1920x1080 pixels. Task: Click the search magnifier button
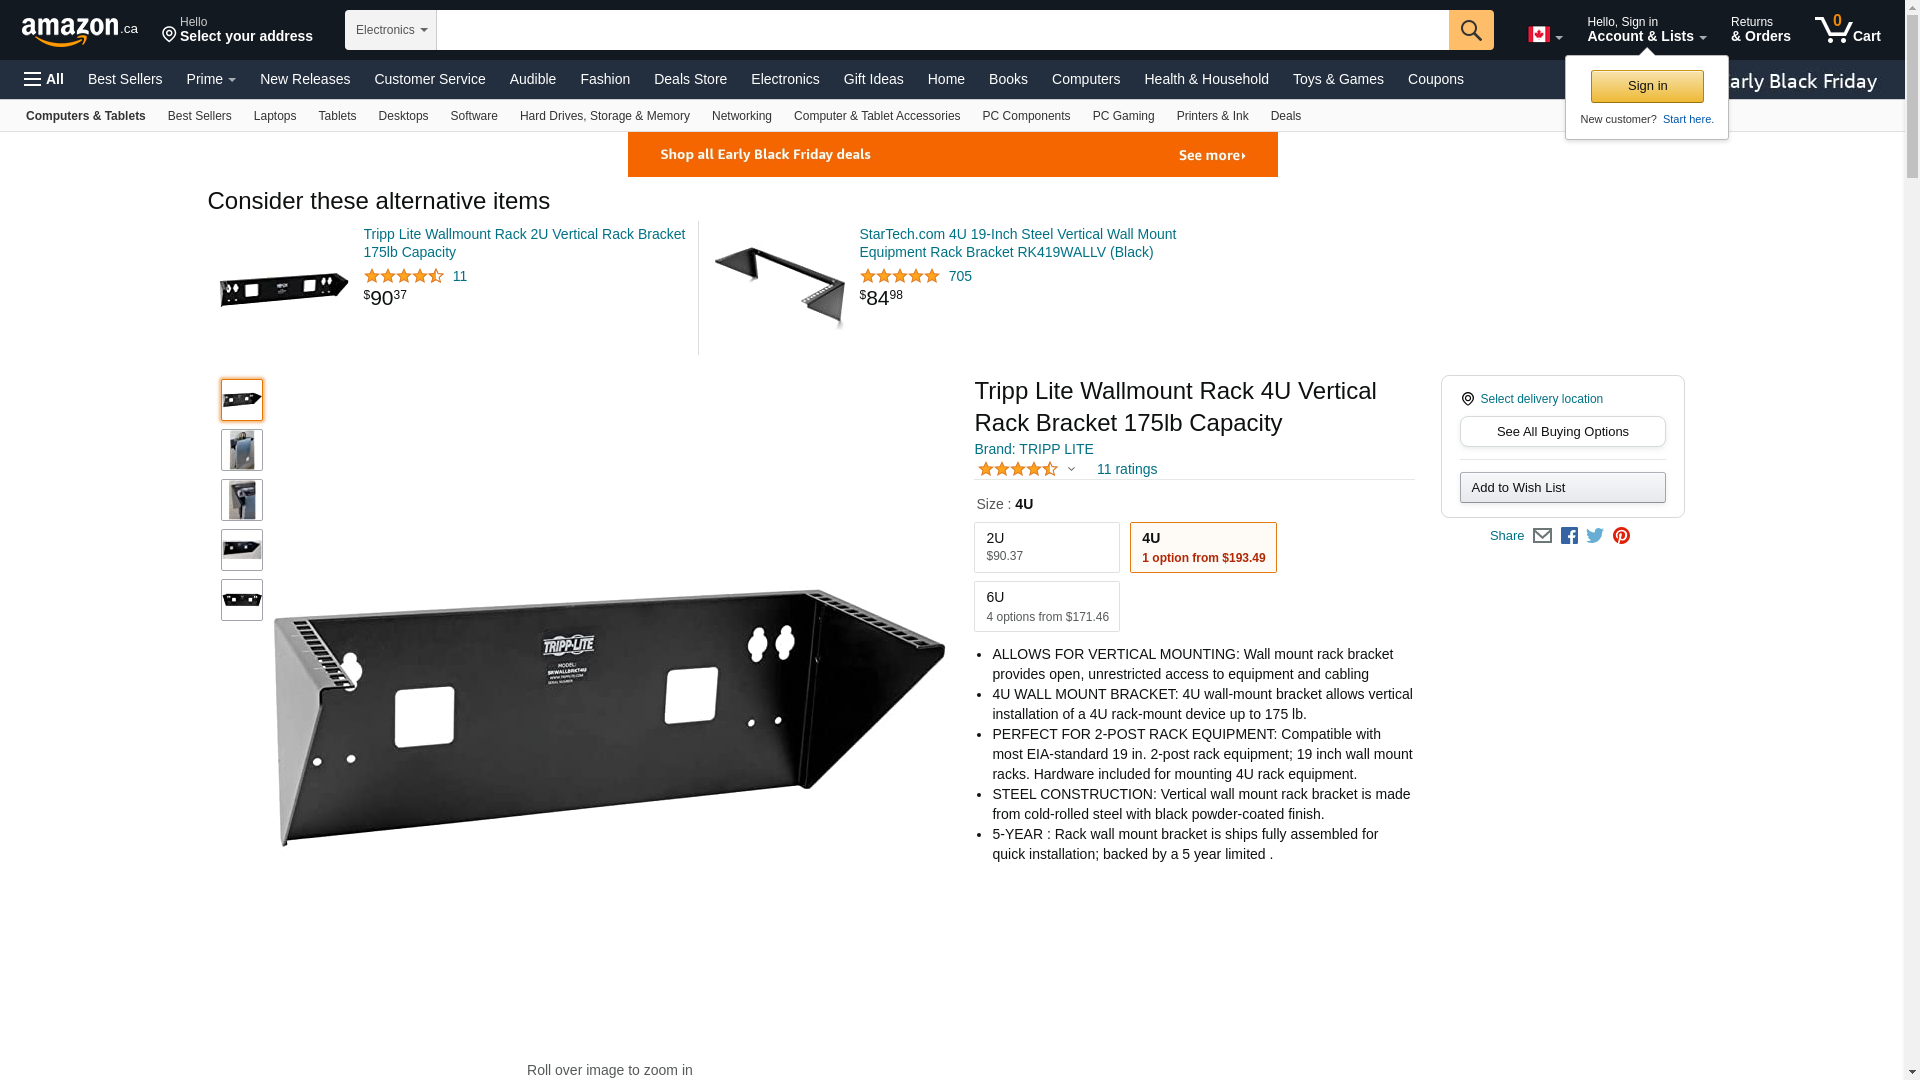(1471, 30)
